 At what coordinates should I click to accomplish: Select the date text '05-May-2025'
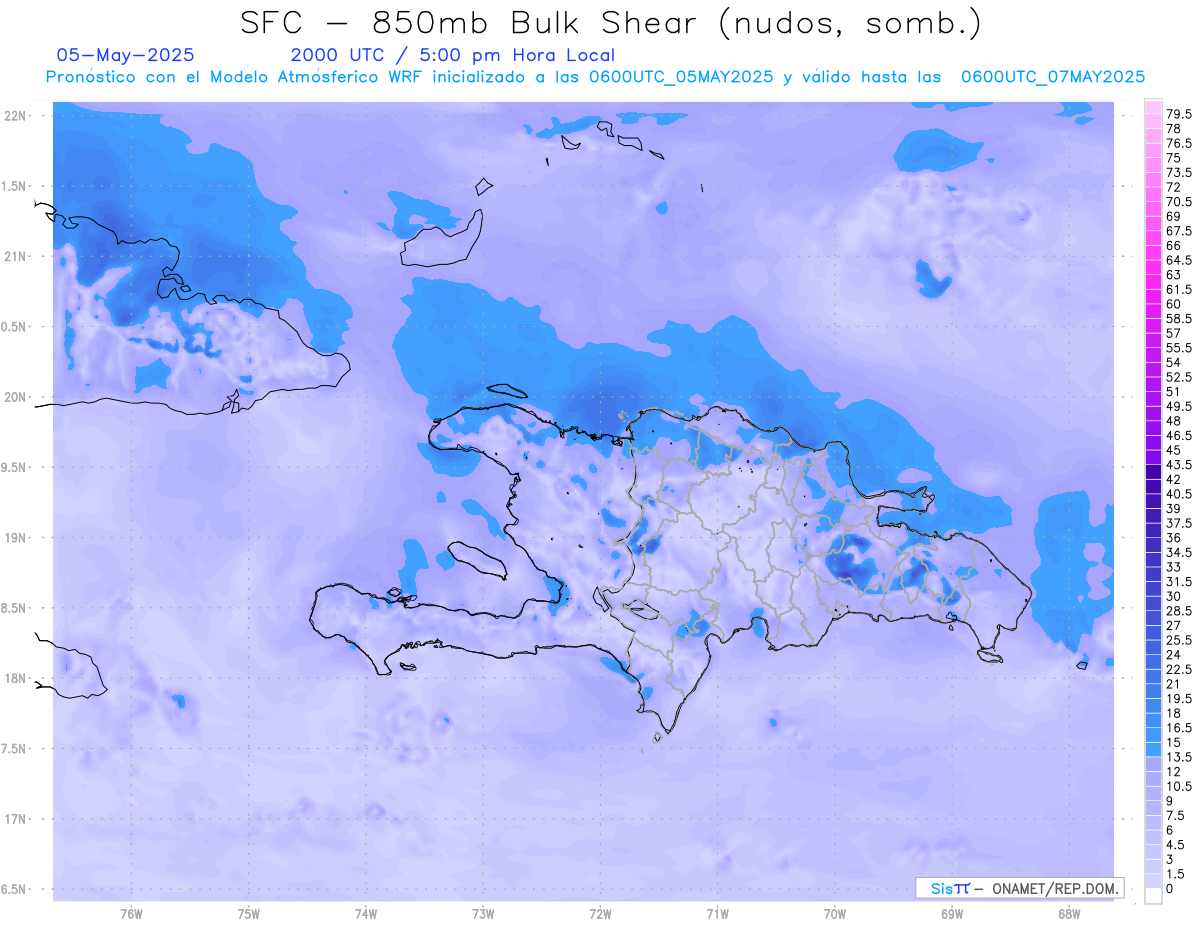click(x=125, y=55)
